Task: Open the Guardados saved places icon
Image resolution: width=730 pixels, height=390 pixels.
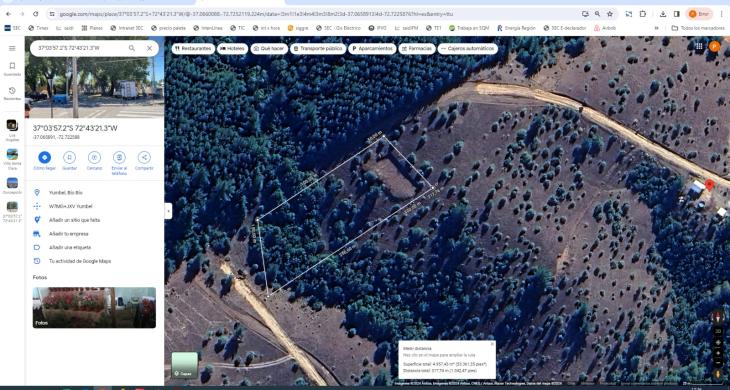Action: [x=12, y=68]
